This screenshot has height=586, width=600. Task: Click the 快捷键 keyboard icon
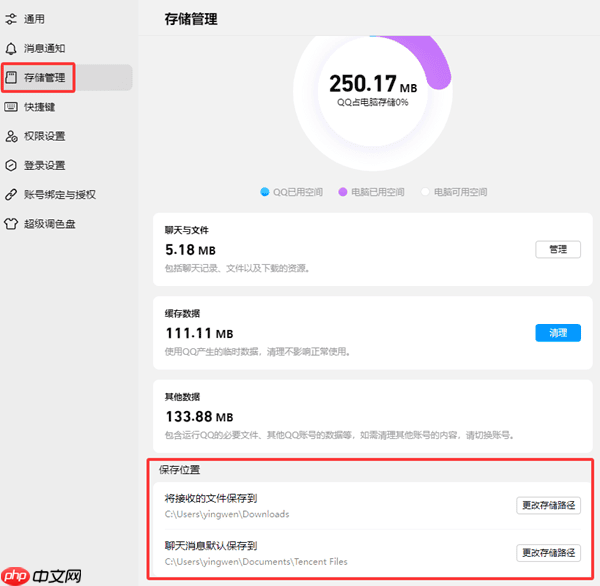pos(11,107)
